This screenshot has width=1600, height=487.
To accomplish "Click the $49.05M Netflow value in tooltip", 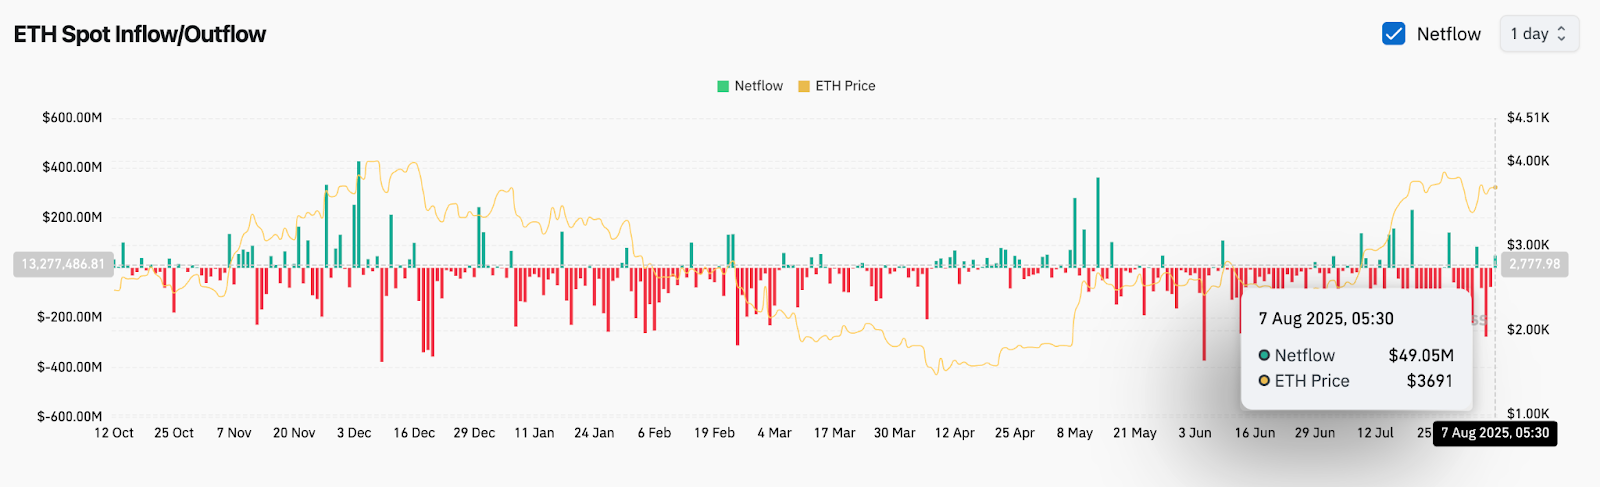I will point(1420,355).
